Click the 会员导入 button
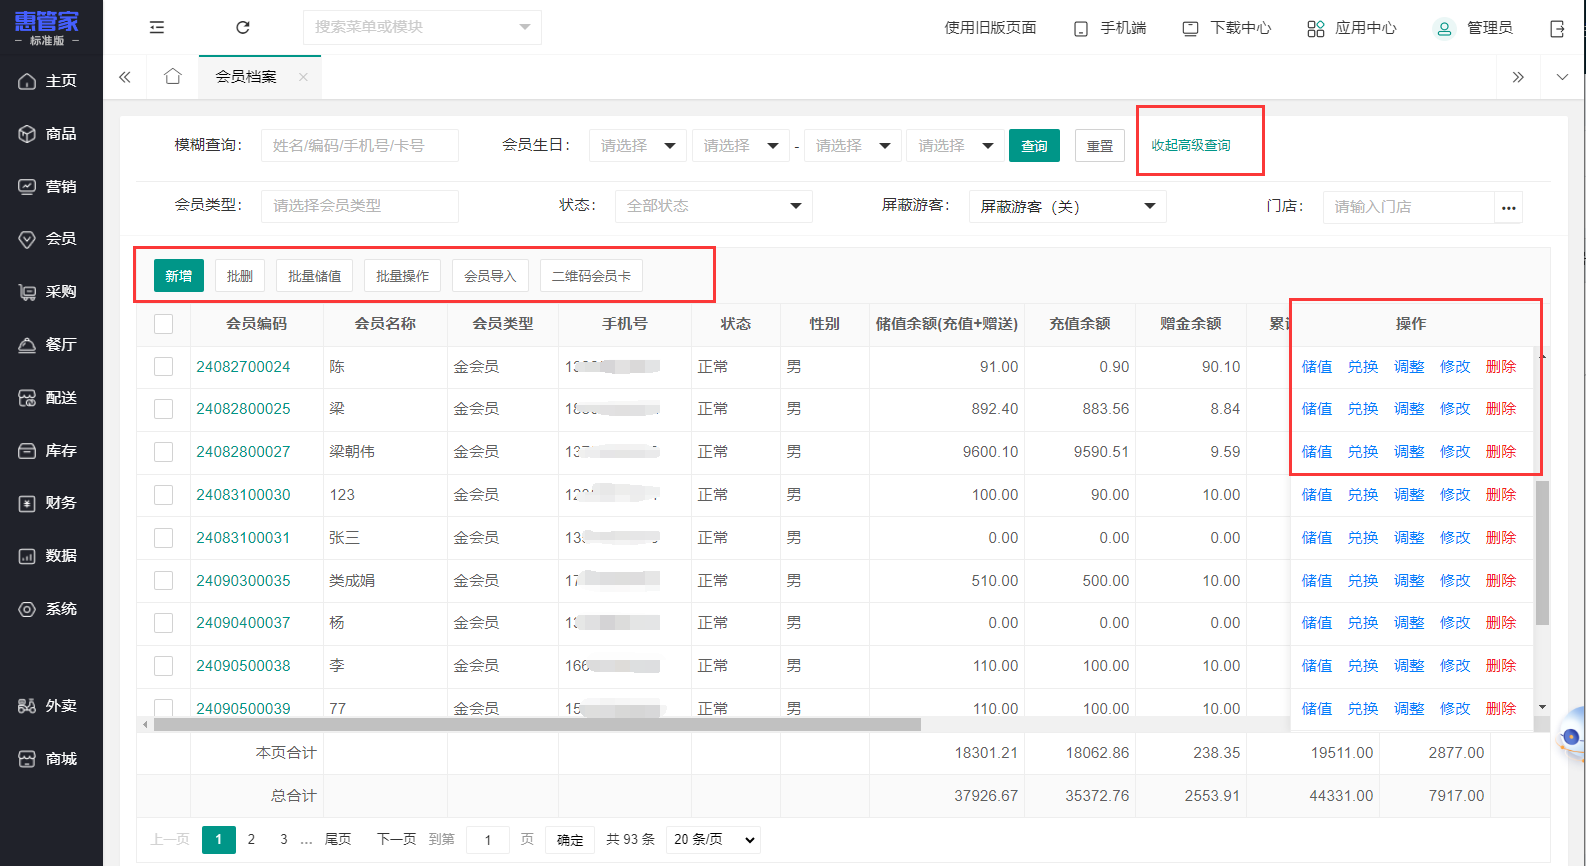Viewport: 1586px width, 866px height. pos(490,276)
